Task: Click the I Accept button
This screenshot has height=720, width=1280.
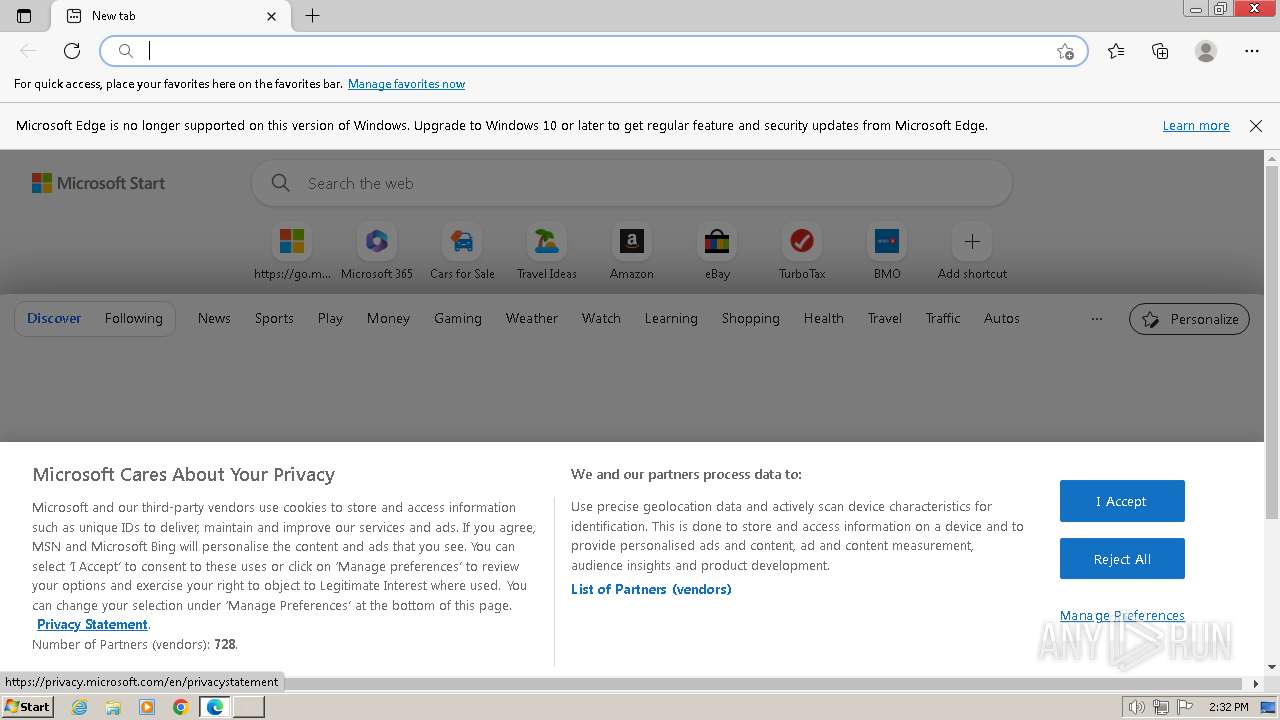Action: (x=1122, y=501)
